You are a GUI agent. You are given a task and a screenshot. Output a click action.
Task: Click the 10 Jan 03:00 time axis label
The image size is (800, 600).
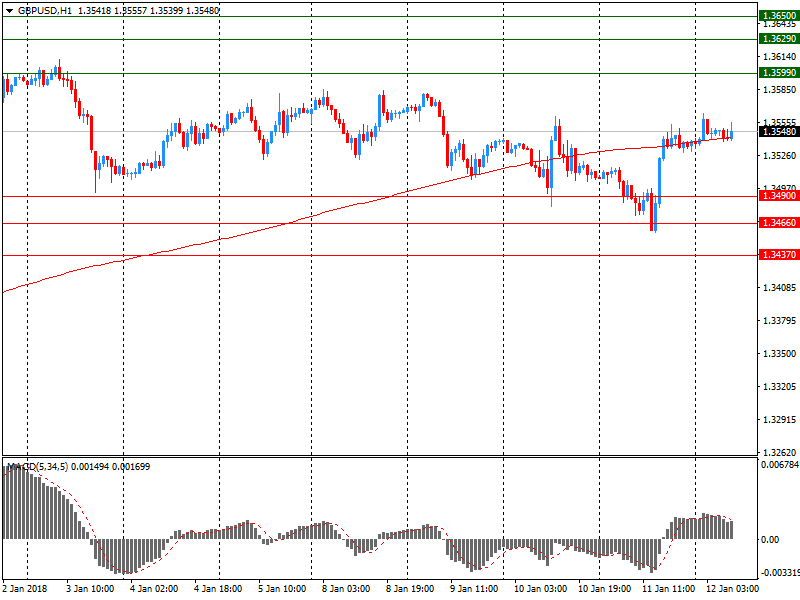coord(541,588)
